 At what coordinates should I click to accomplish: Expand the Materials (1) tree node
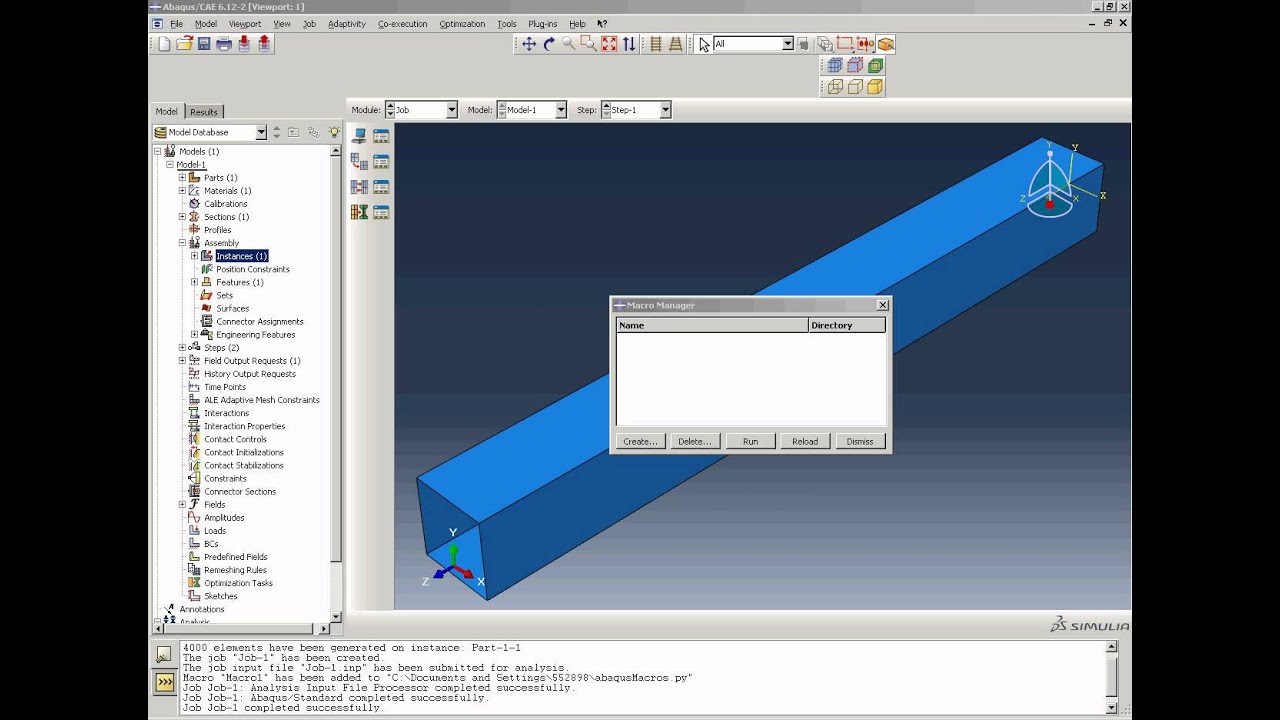click(182, 190)
